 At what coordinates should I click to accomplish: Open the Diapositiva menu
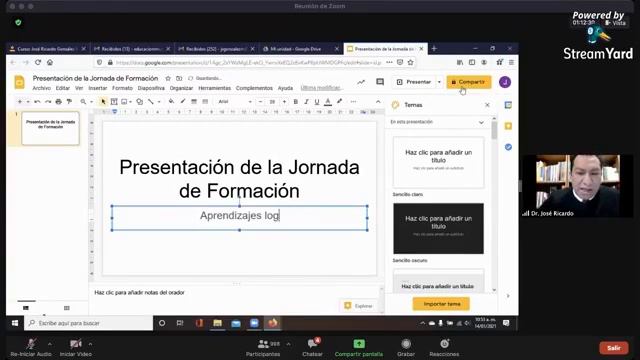(x=151, y=88)
